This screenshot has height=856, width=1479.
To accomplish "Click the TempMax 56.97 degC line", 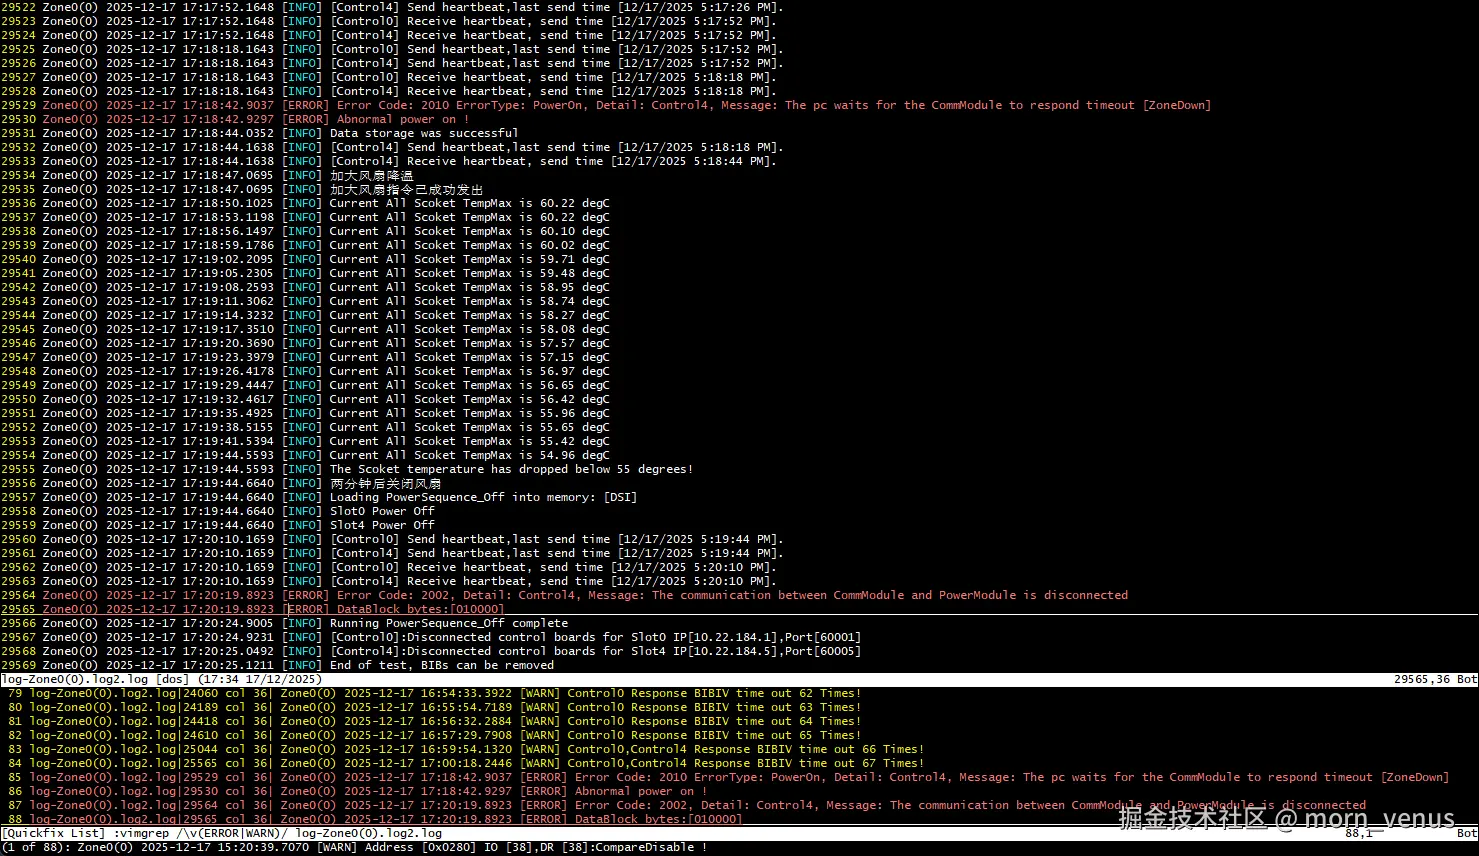I will 305,371.
